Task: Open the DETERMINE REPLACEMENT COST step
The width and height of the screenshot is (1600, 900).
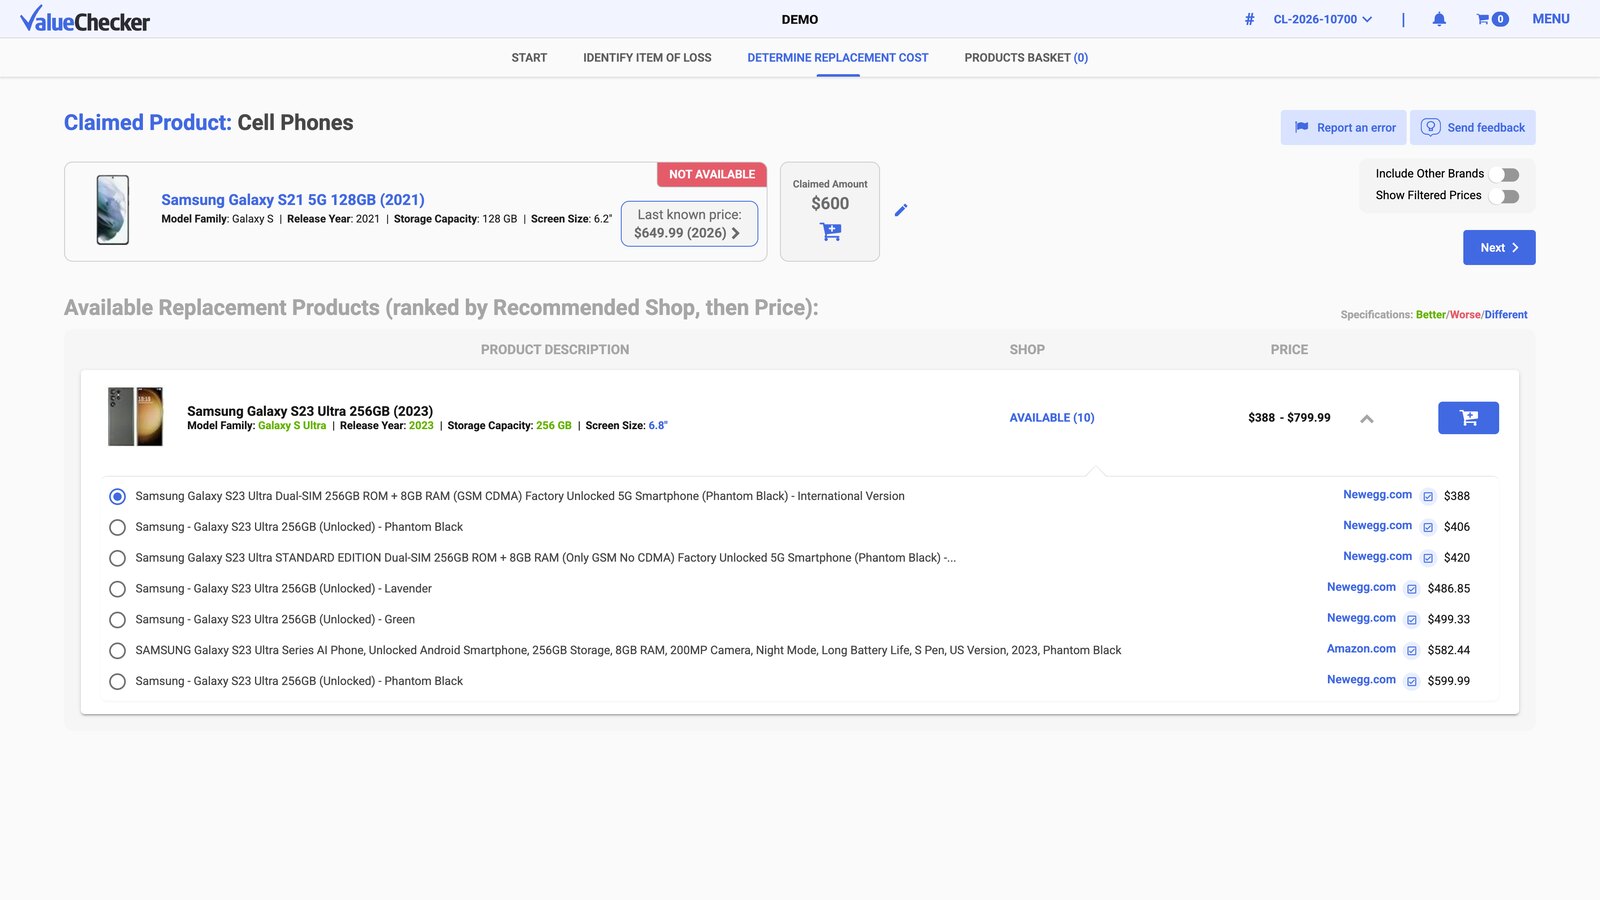Action: (x=838, y=58)
